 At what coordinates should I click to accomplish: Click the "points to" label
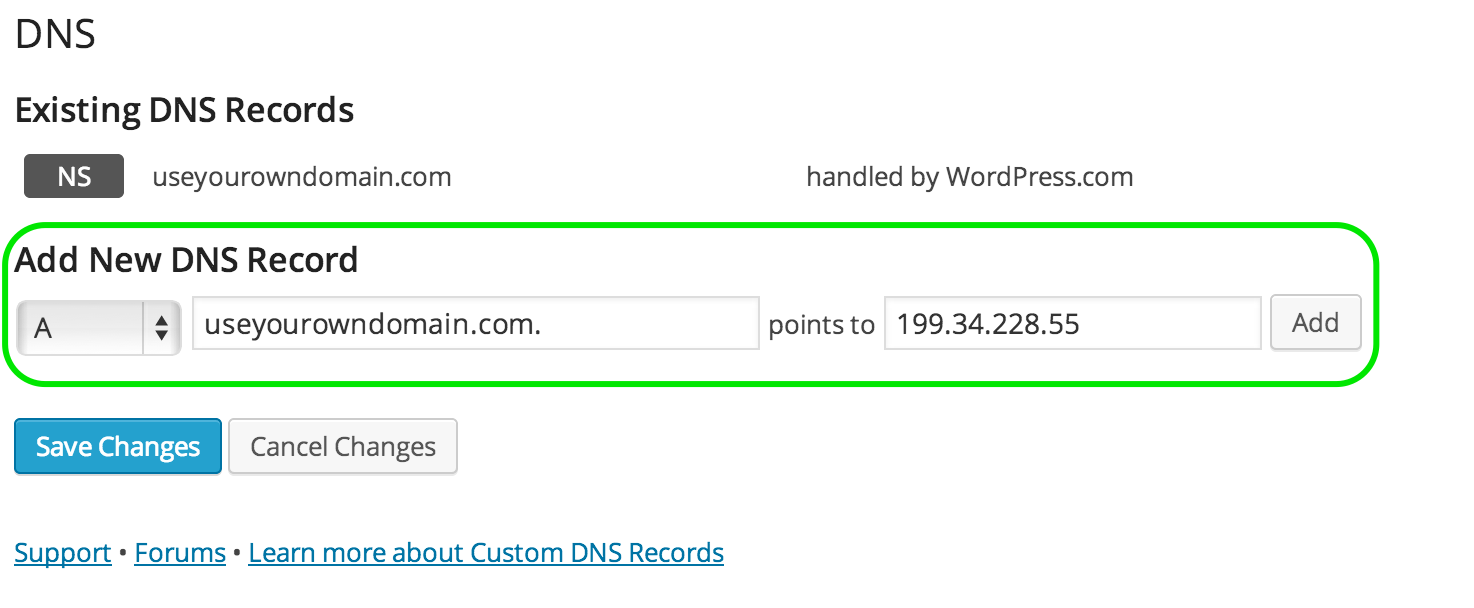(821, 323)
